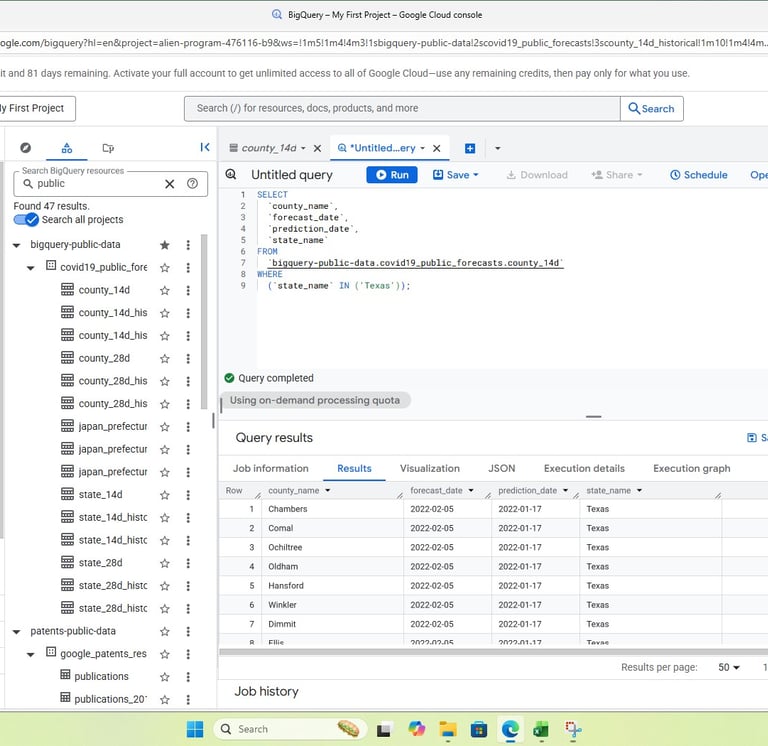768x746 pixels.
Task: Change results per page from 50
Action: point(729,667)
